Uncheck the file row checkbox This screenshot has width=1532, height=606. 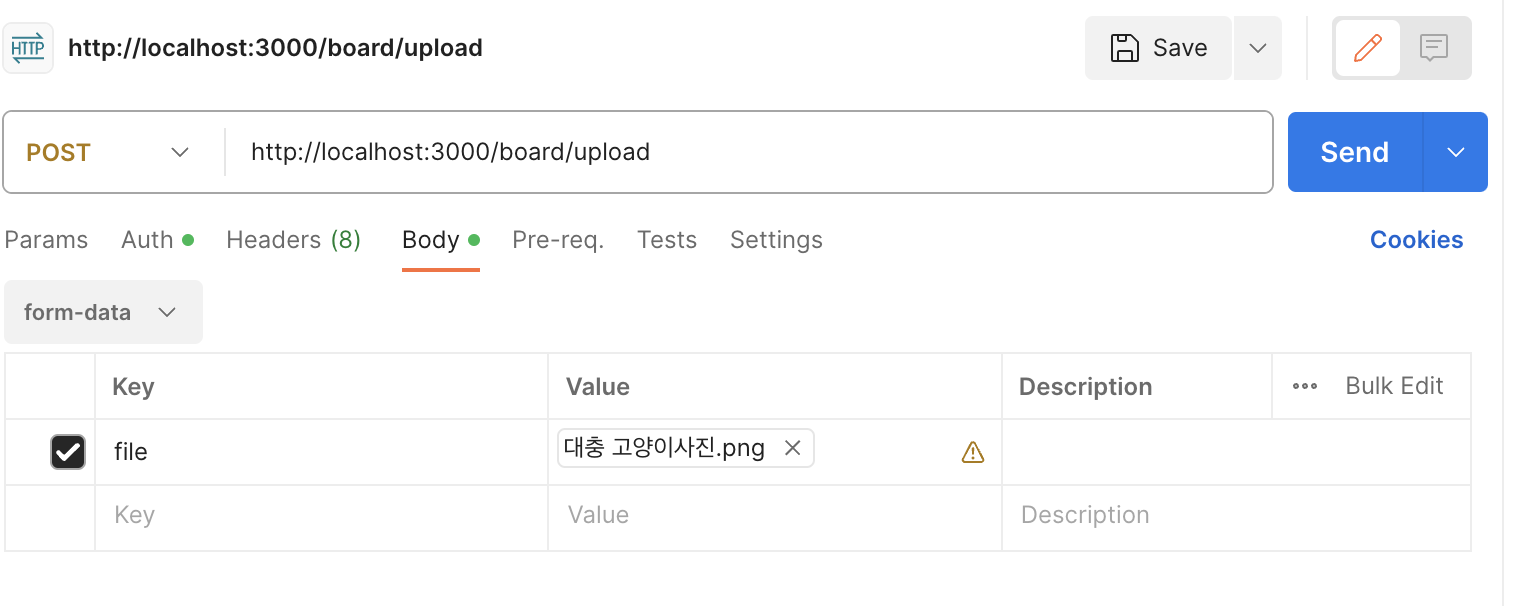68,452
